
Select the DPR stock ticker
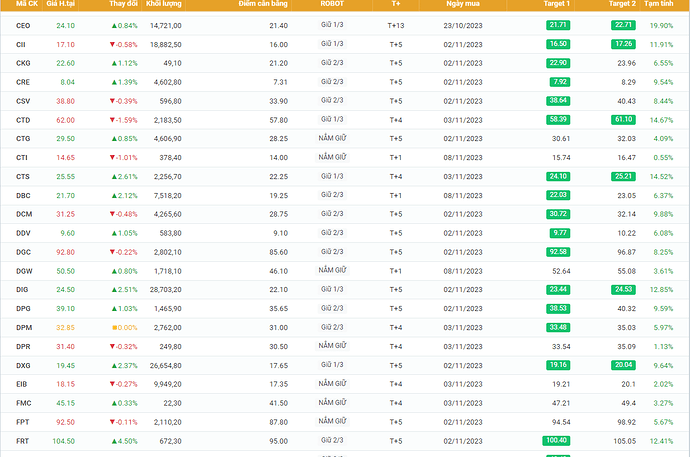(23, 346)
